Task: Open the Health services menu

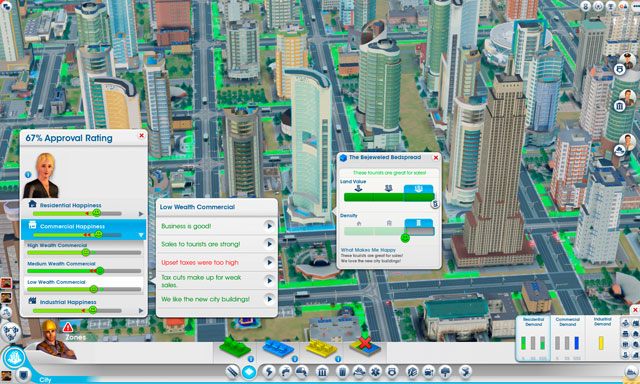Action: pyautogui.click(x=375, y=372)
